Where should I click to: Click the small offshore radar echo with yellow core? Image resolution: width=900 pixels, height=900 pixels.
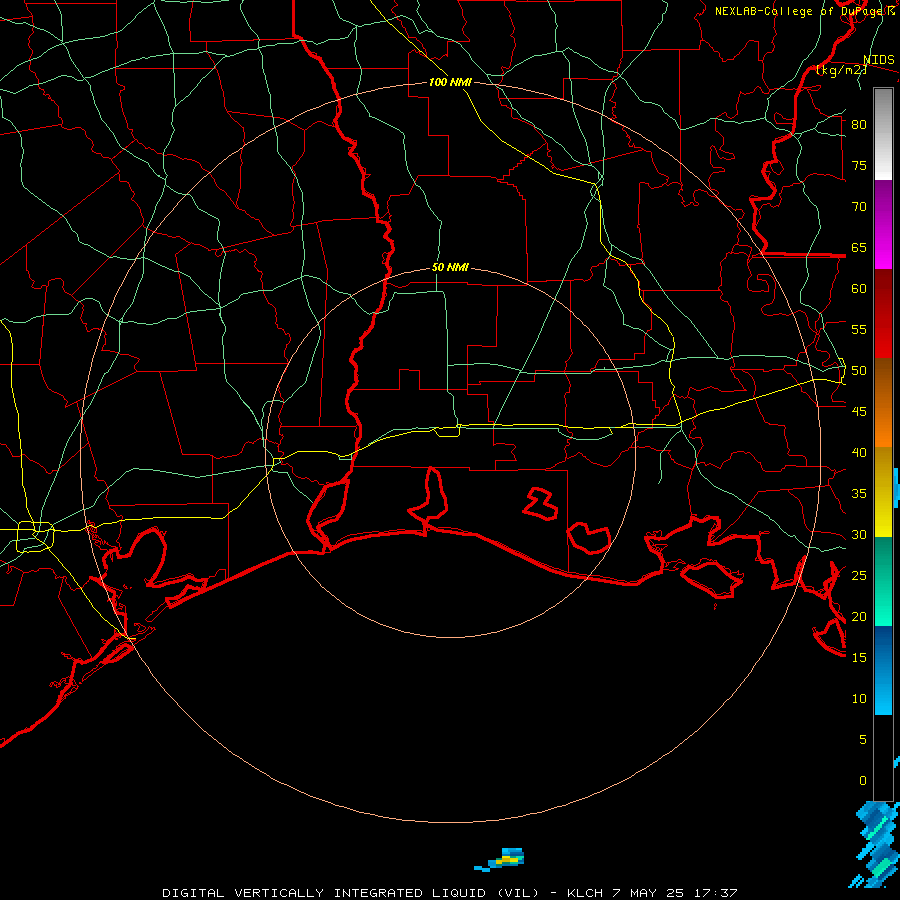click(500, 859)
